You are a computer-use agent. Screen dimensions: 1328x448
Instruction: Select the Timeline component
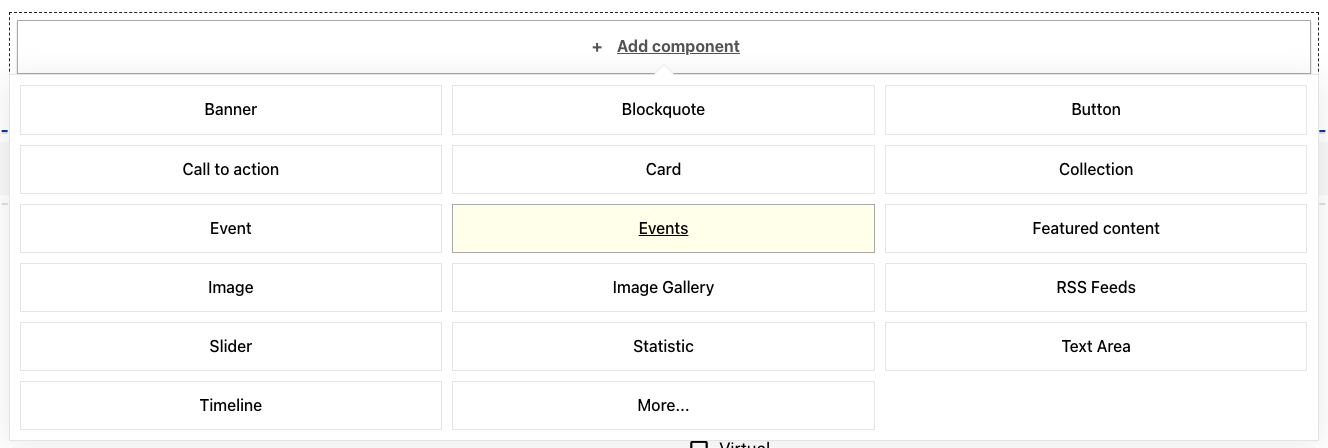pyautogui.click(x=231, y=405)
